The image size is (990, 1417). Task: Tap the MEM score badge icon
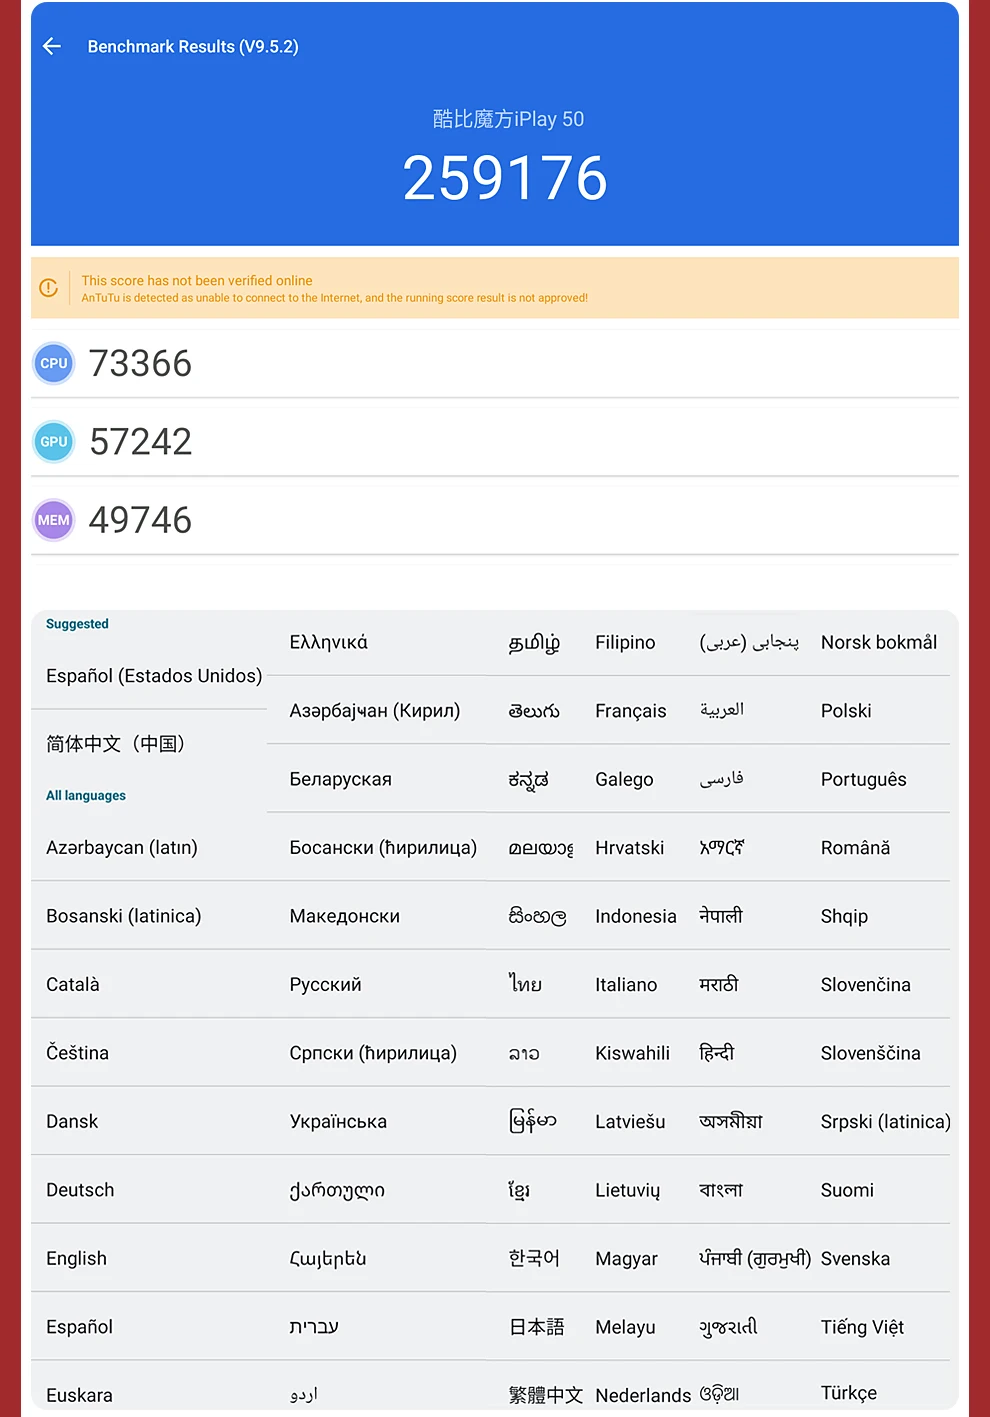[x=54, y=520]
